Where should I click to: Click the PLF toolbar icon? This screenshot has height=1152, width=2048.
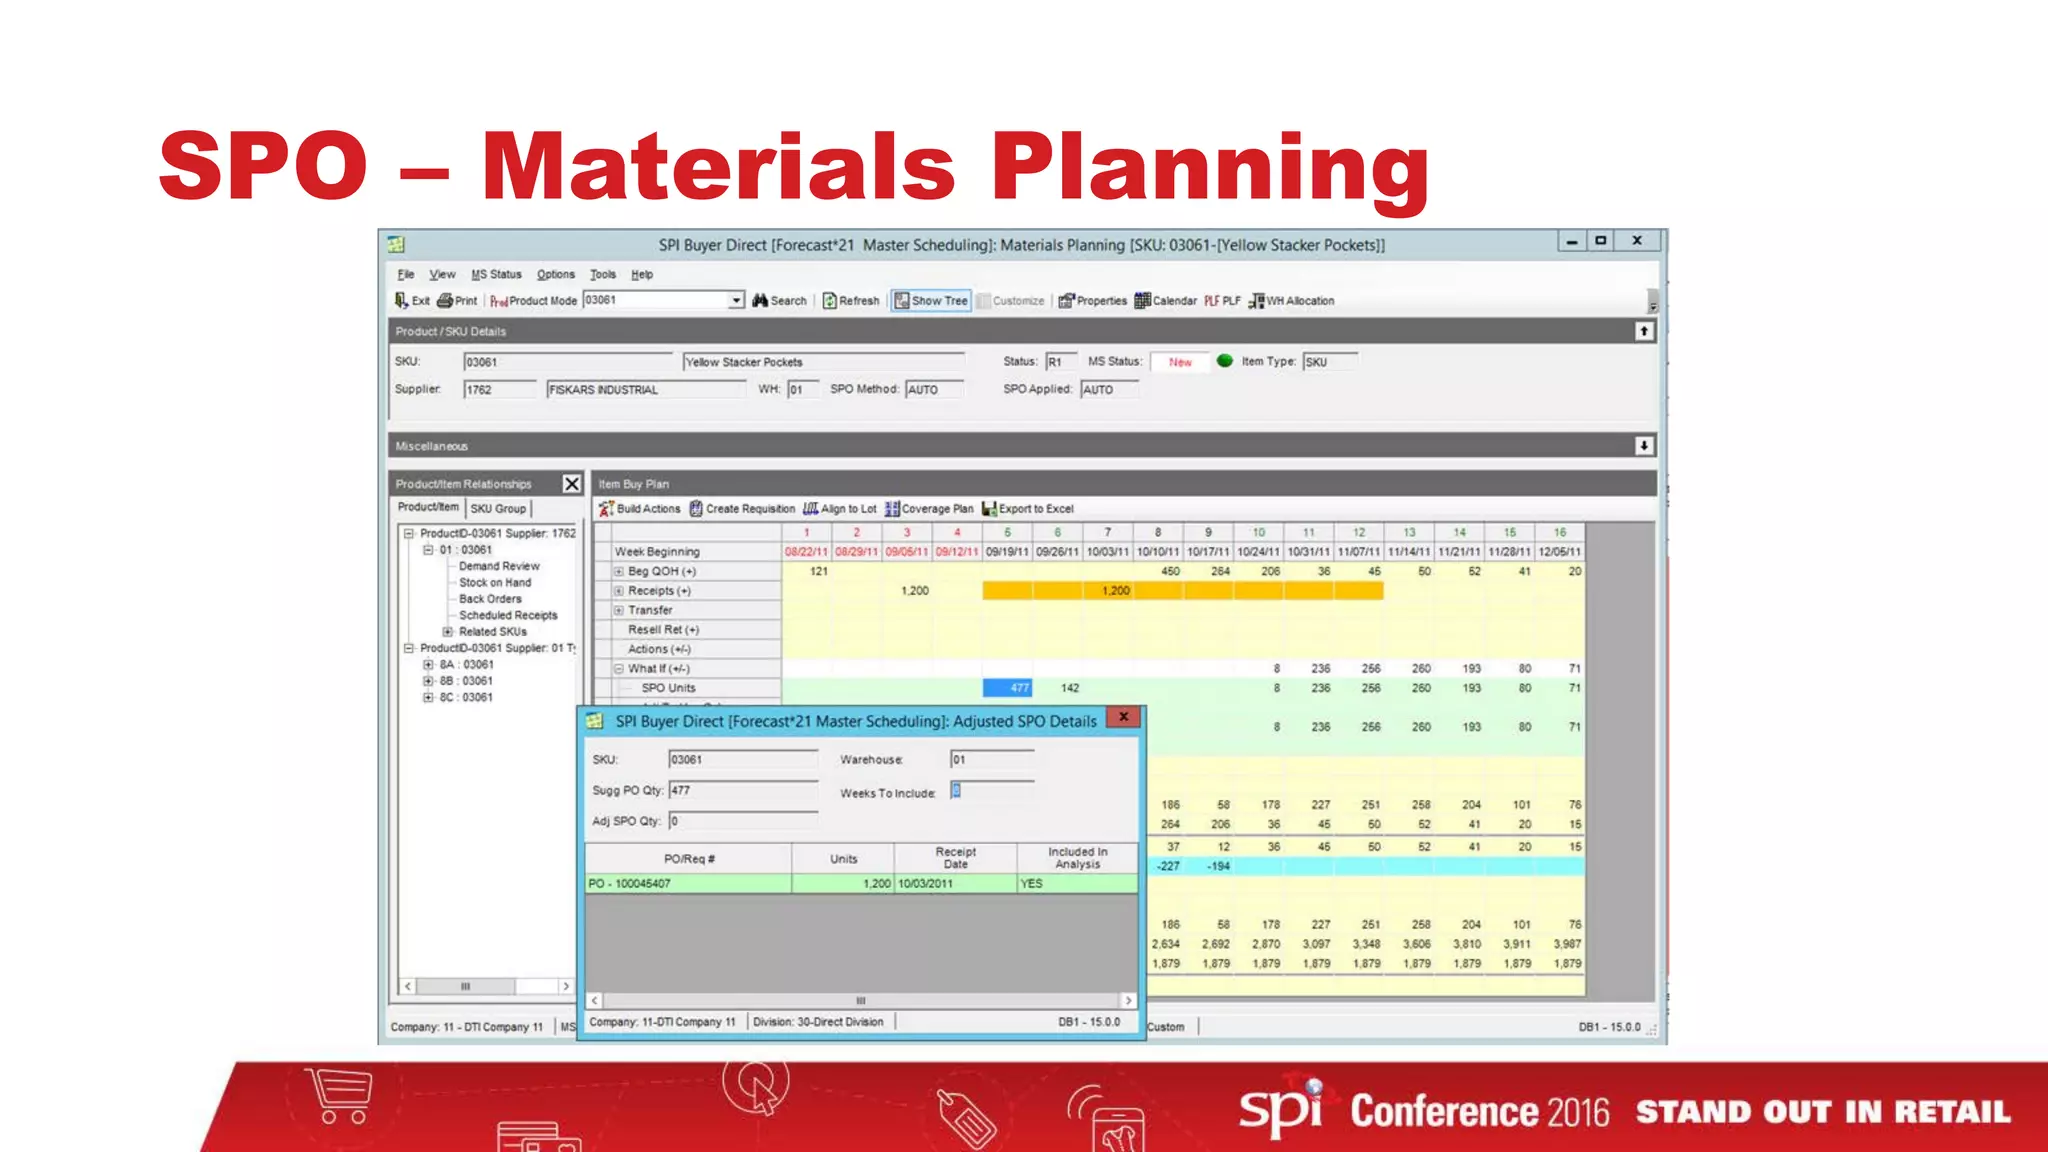(1211, 301)
